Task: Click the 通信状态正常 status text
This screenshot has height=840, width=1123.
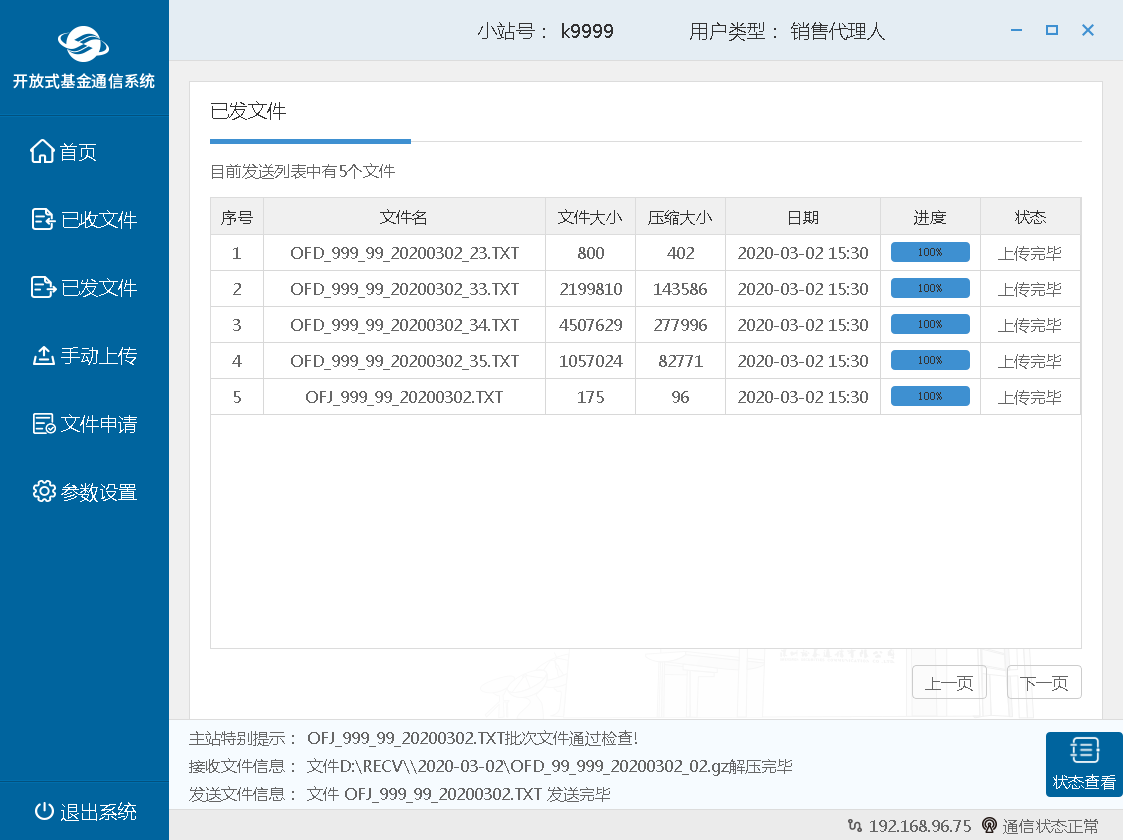Action: [x=1050, y=826]
